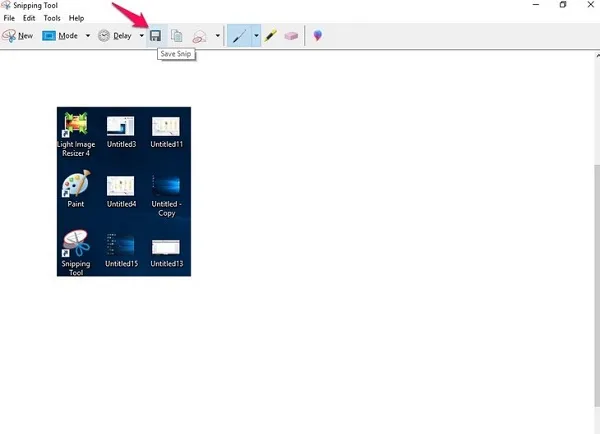Open the Edit menu
Screen dimensions: 600x434
[29, 18]
